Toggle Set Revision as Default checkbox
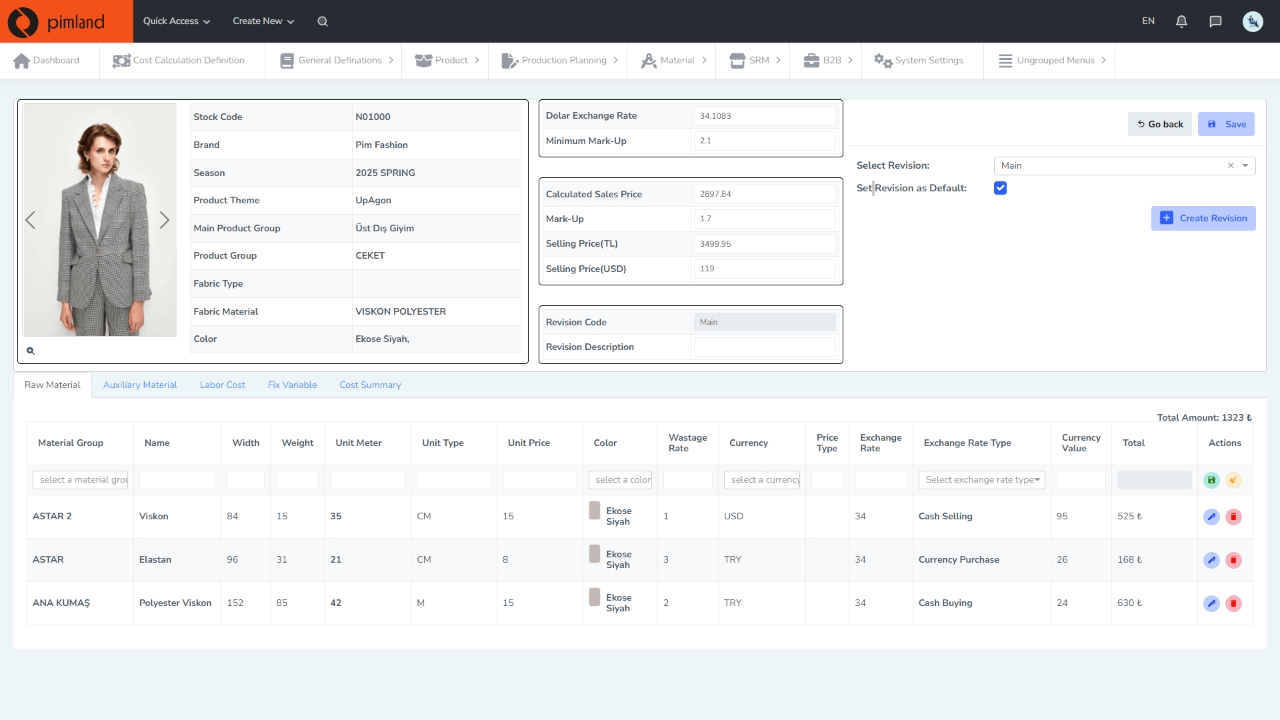Screen dimensions: 1280x720 click(1000, 188)
